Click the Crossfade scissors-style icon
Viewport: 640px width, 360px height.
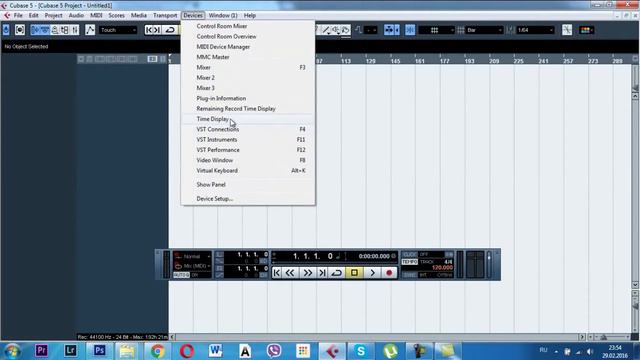point(567,30)
